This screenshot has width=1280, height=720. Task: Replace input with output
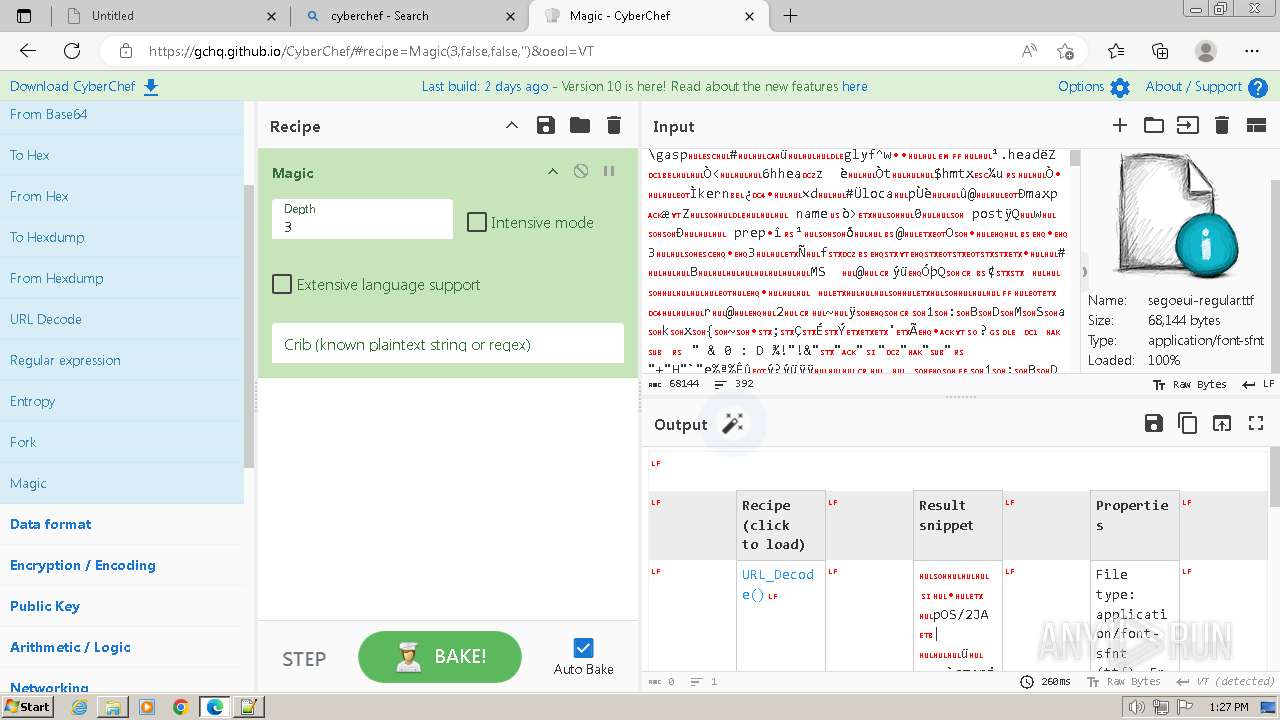tap(1222, 423)
